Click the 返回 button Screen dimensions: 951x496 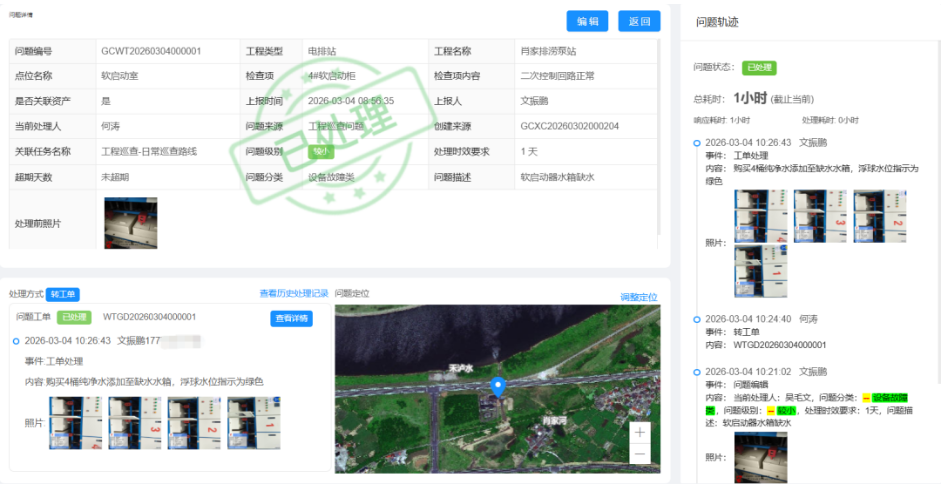pyautogui.click(x=639, y=22)
